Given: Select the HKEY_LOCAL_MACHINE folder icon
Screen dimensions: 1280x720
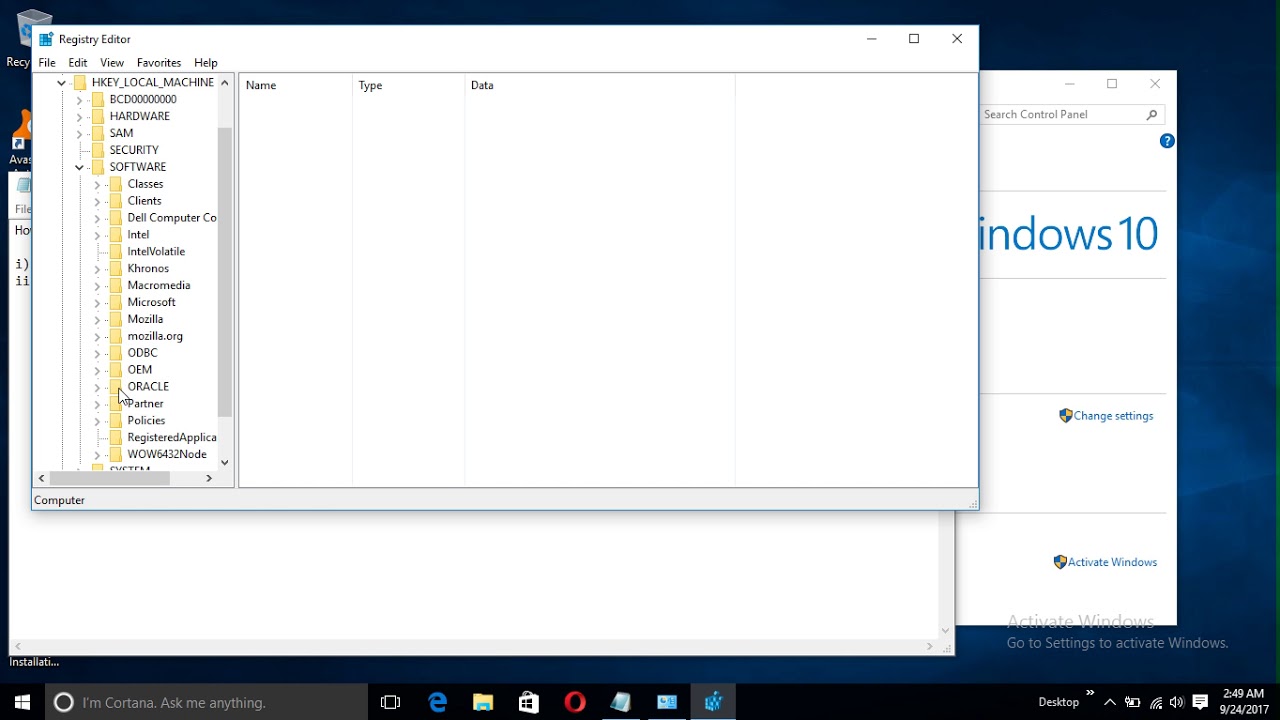Looking at the screenshot, I should click(80, 82).
